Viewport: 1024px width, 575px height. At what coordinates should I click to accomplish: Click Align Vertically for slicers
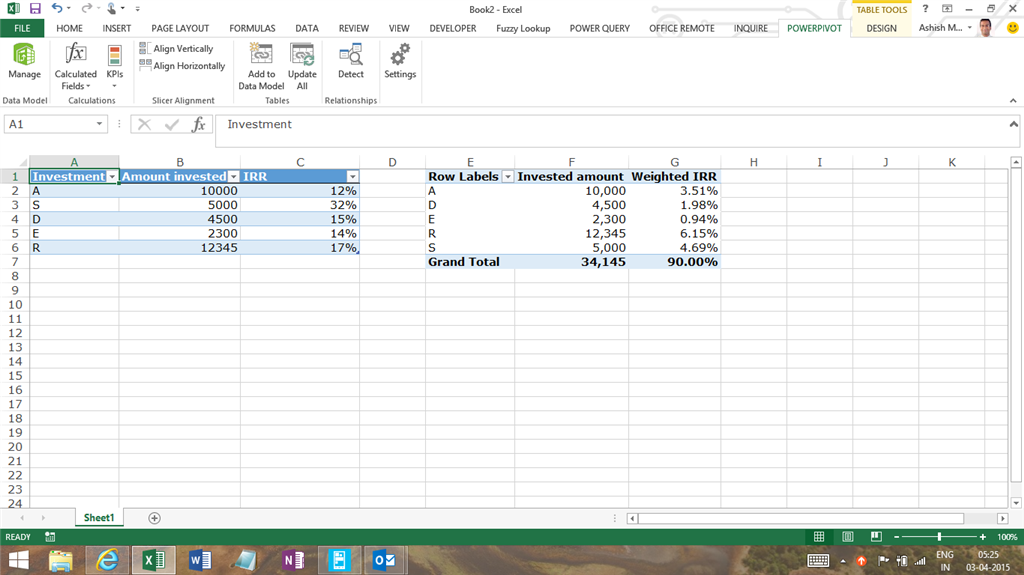(x=176, y=48)
